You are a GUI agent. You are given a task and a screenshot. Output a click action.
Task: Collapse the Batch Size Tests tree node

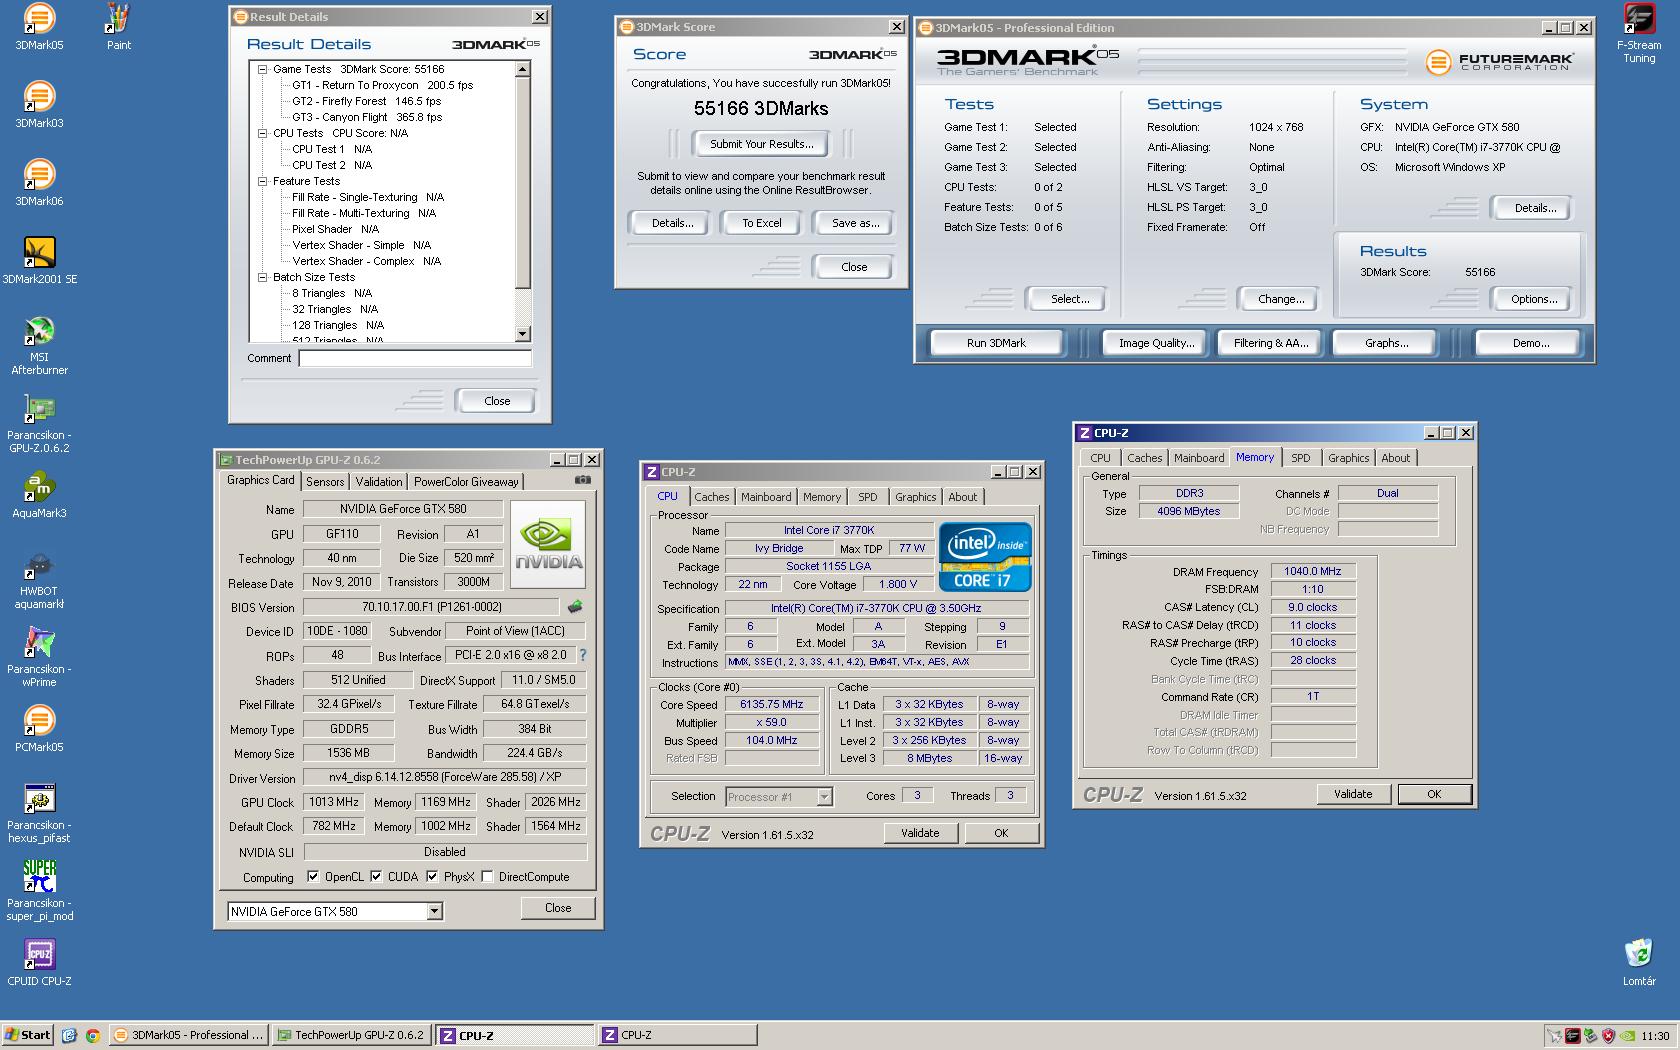pos(263,277)
